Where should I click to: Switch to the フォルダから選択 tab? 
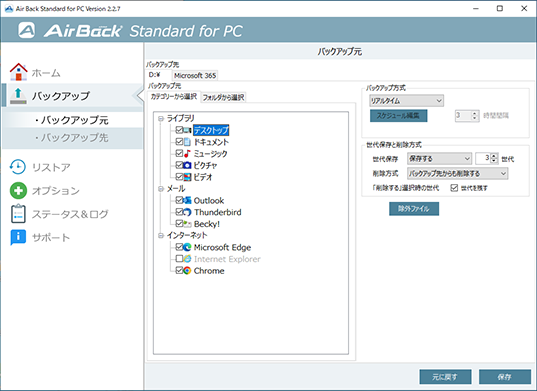coord(223,97)
